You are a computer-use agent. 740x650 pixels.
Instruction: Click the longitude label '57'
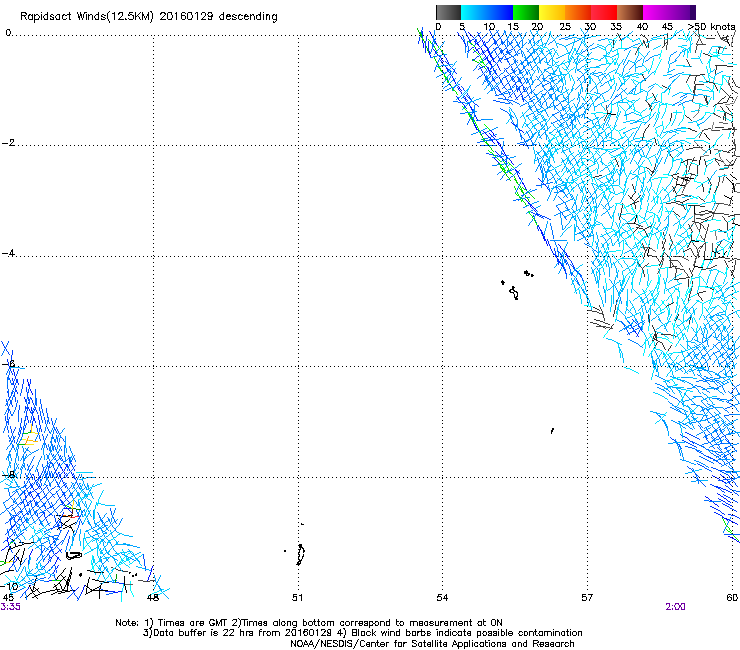click(587, 598)
